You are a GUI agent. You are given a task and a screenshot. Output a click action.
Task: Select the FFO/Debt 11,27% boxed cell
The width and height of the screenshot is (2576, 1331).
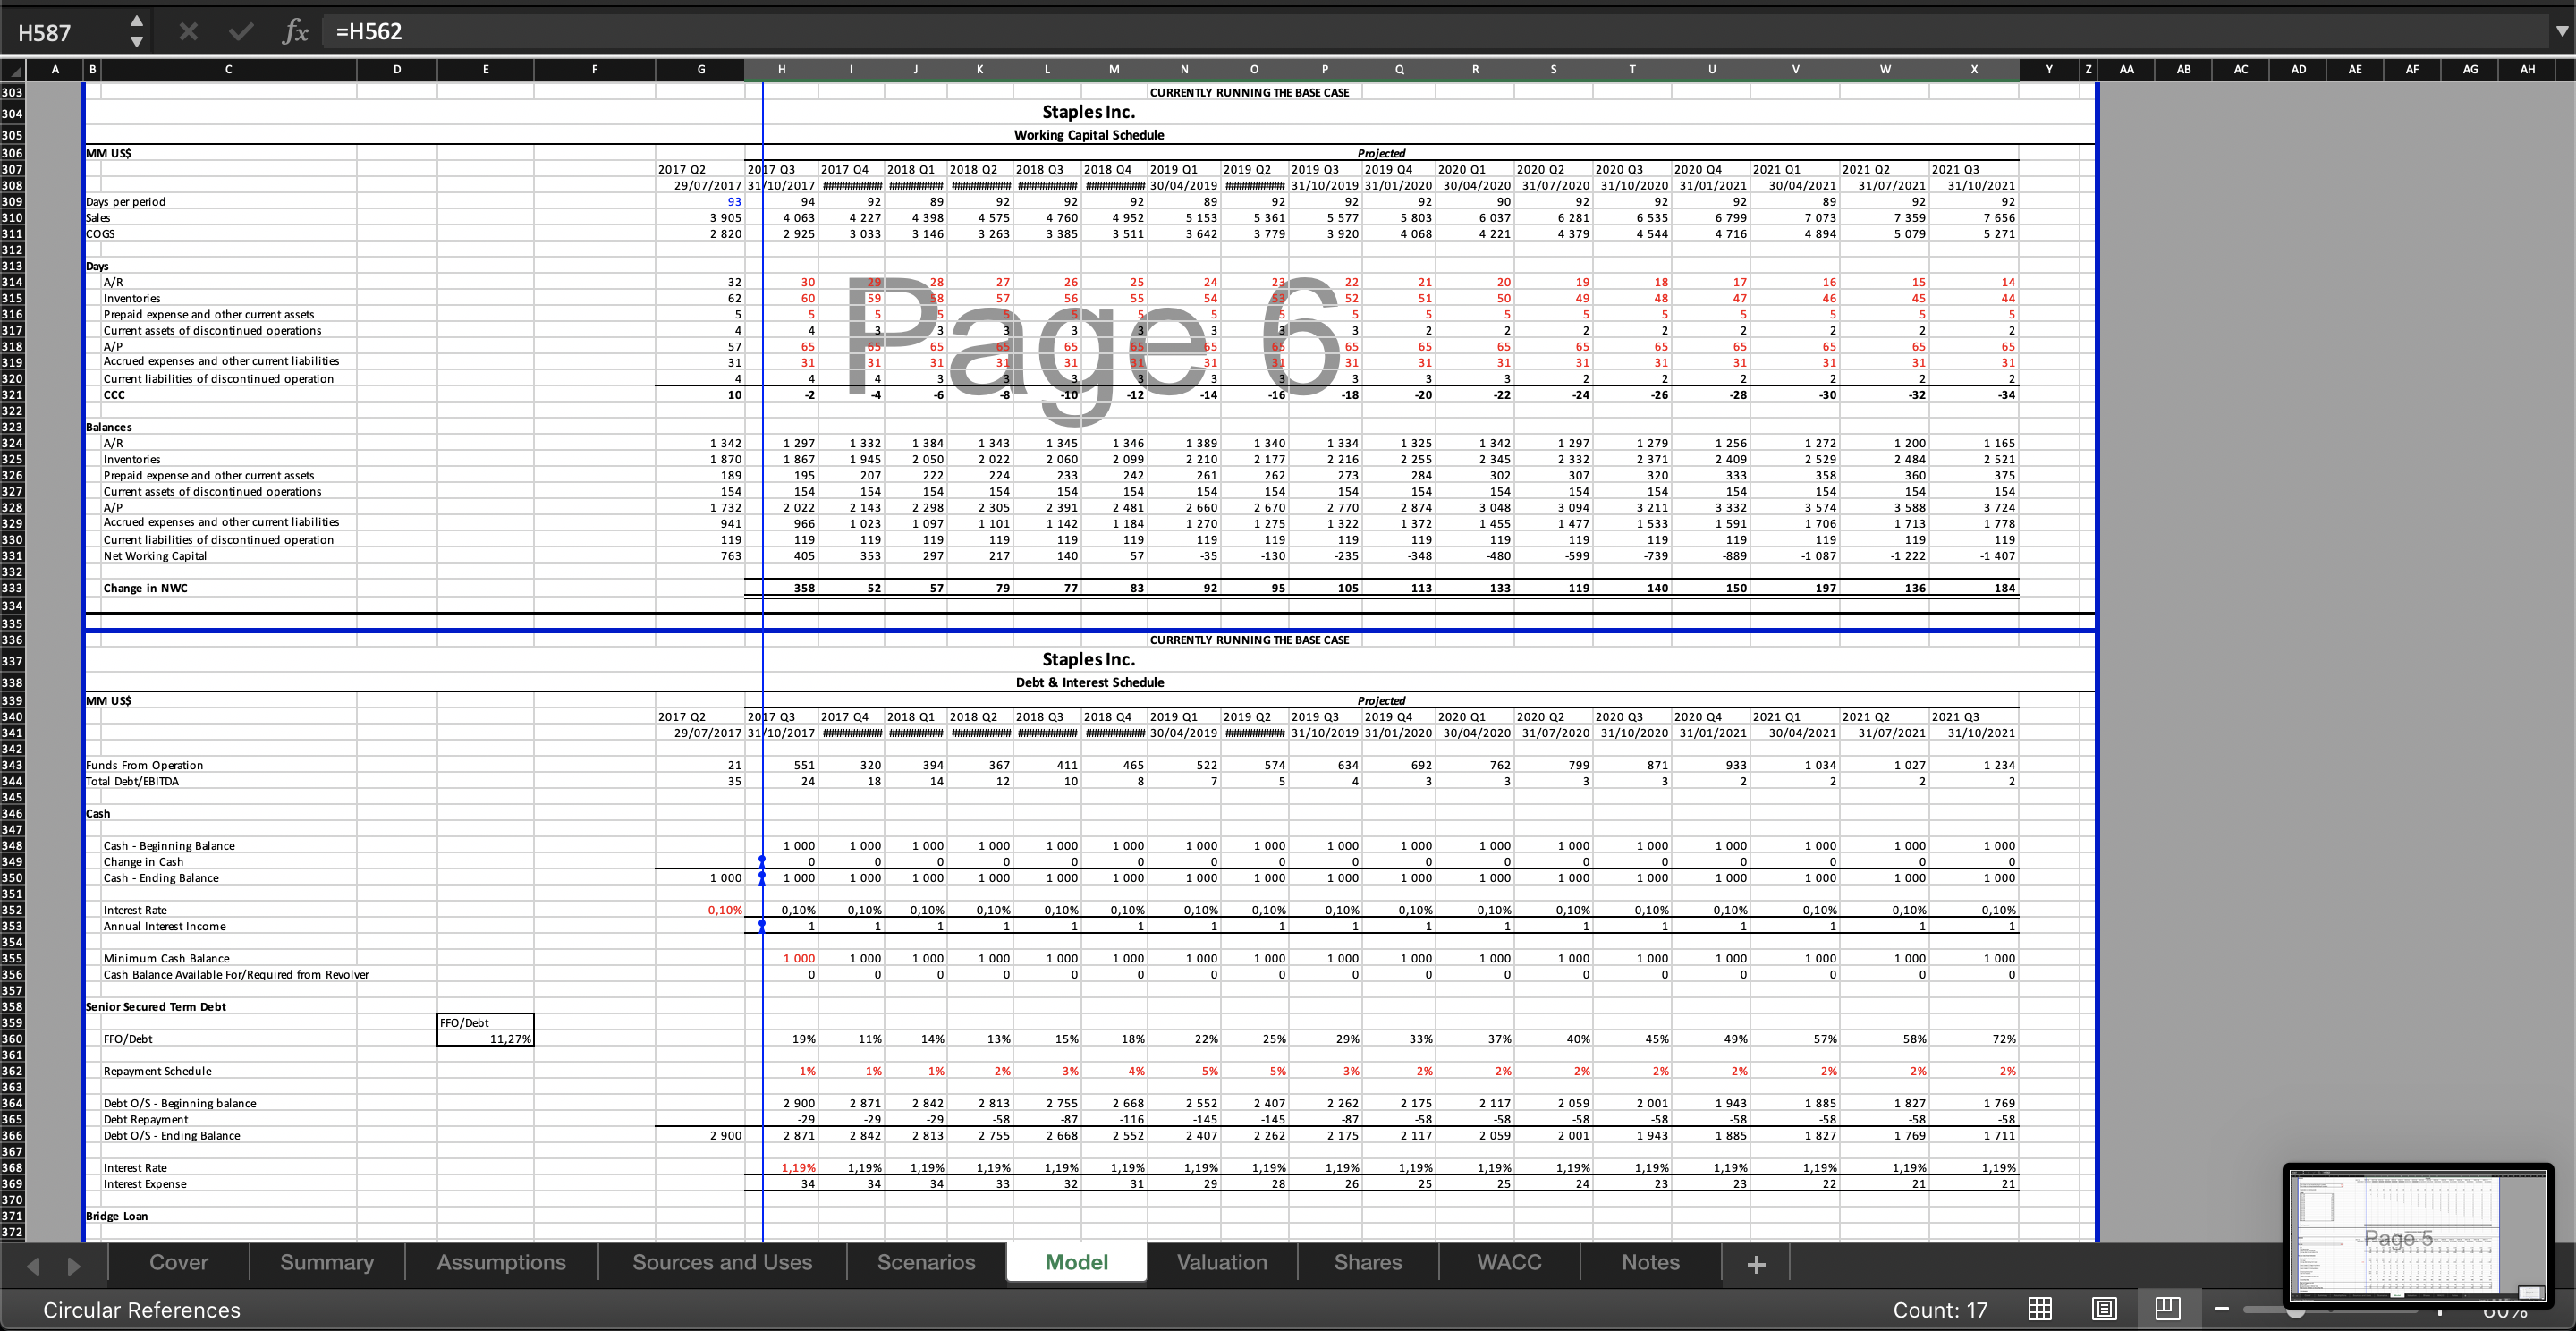point(485,1039)
